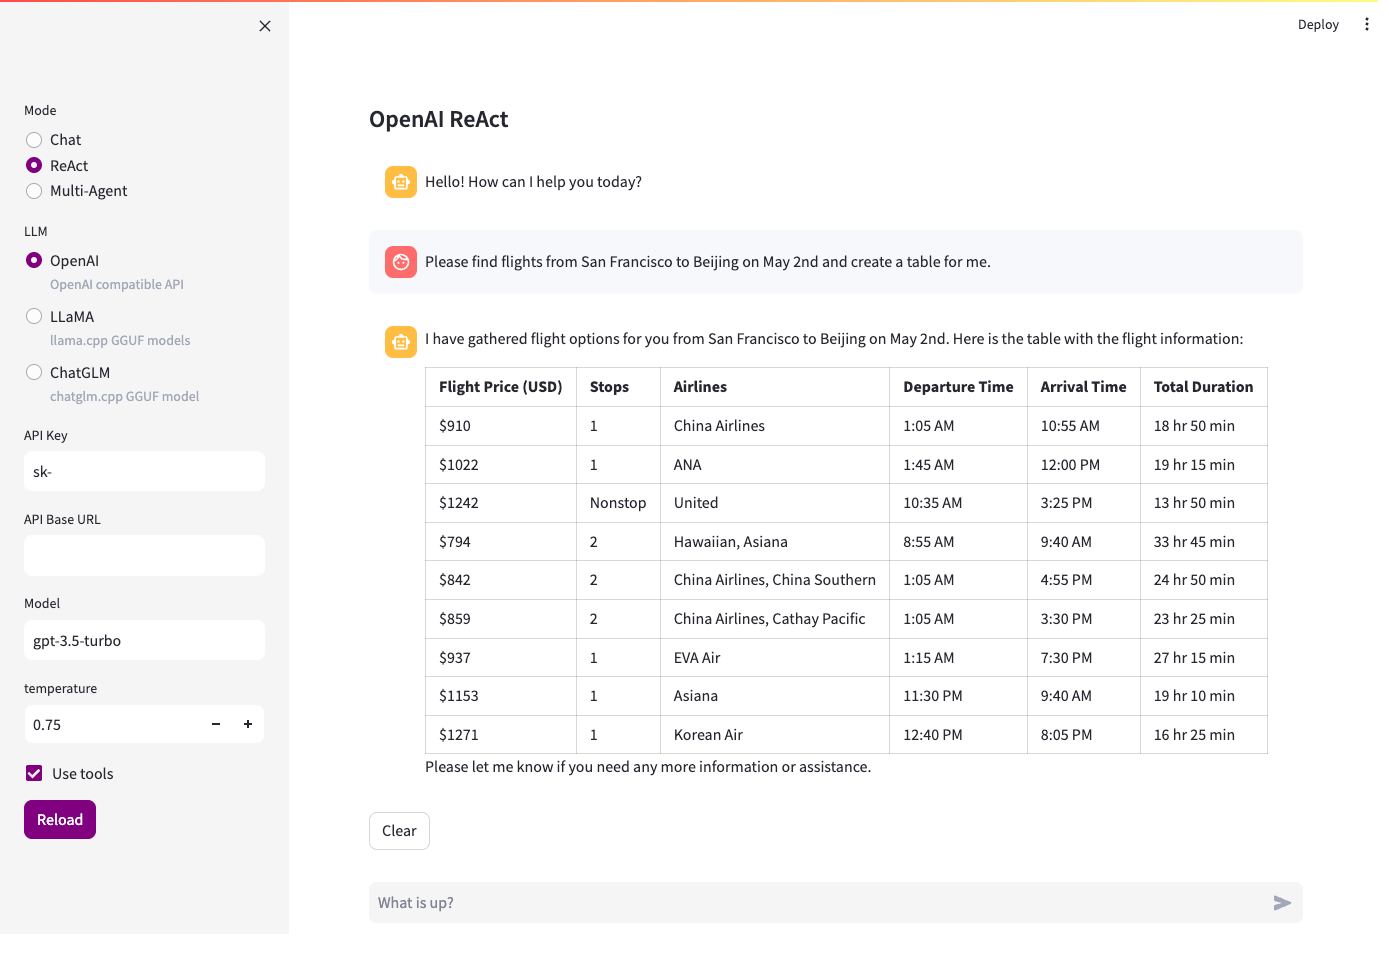The height and width of the screenshot is (978, 1389).
Task: Click the 'What is up?' chat input
Action: (x=818, y=903)
